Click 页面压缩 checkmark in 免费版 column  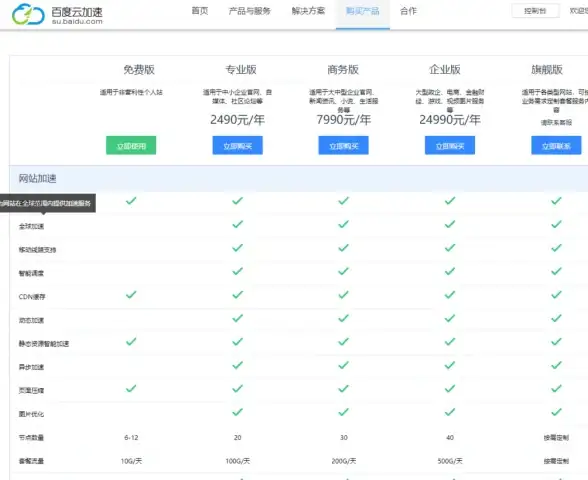coord(131,388)
